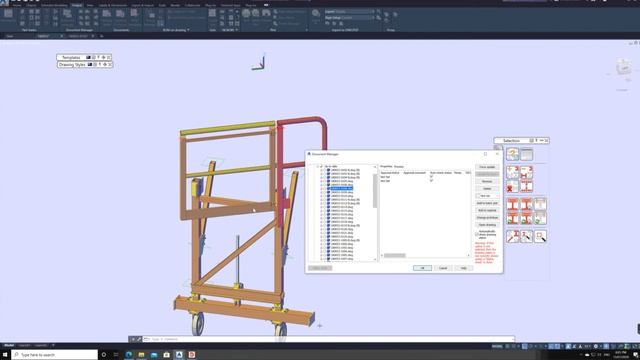
Task: Click the system clock in the taskbar
Action: (621, 355)
